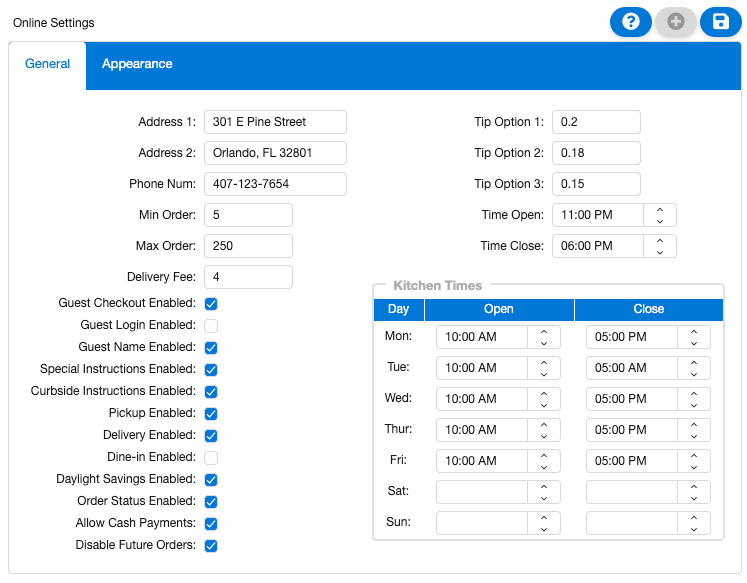Toggle Allow Cash Payments checkbox
747x583 pixels.
click(x=211, y=524)
